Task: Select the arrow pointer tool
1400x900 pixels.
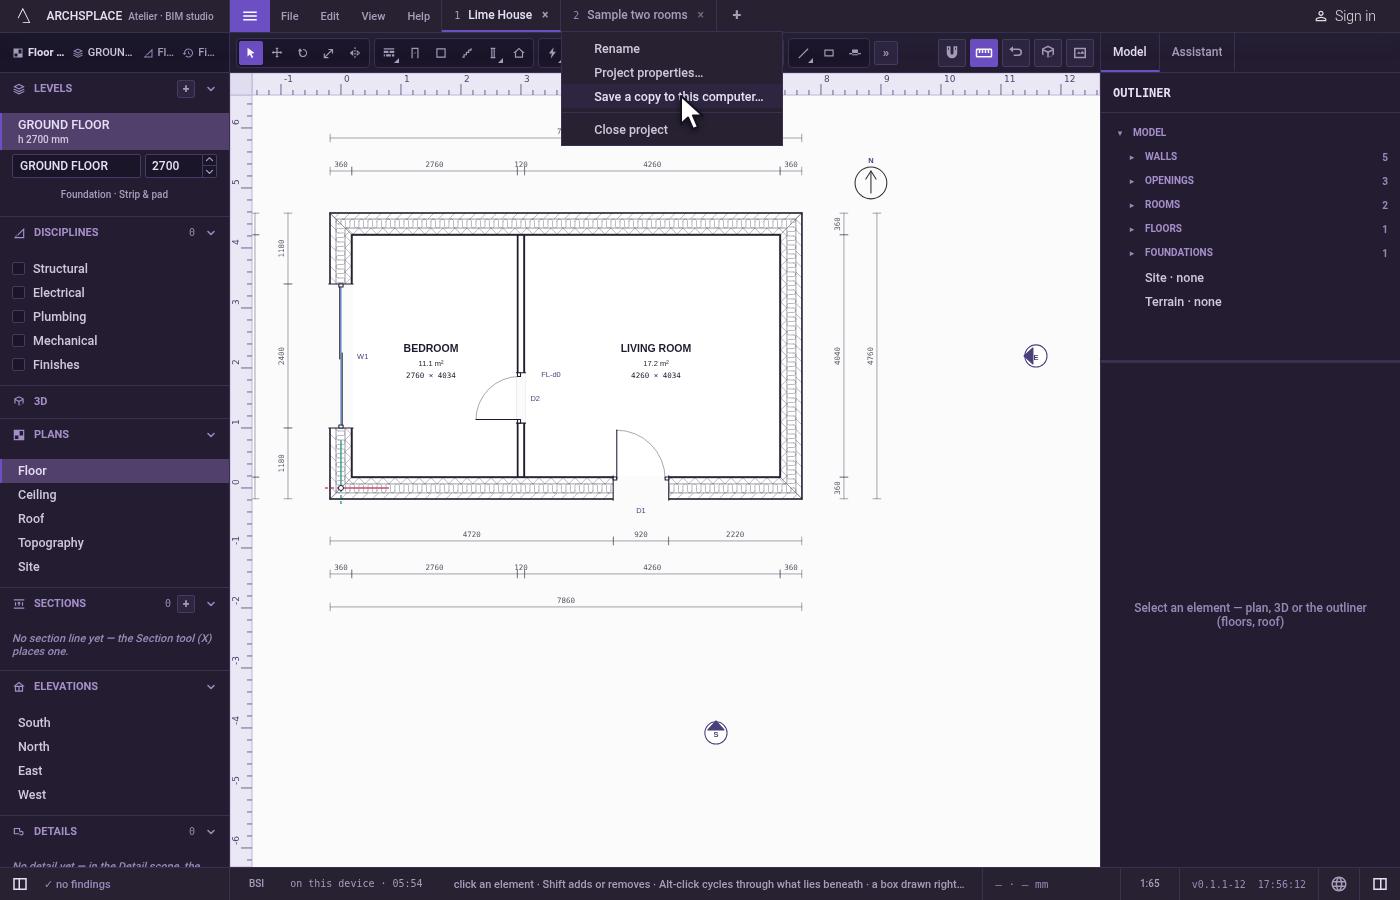Action: coord(251,53)
